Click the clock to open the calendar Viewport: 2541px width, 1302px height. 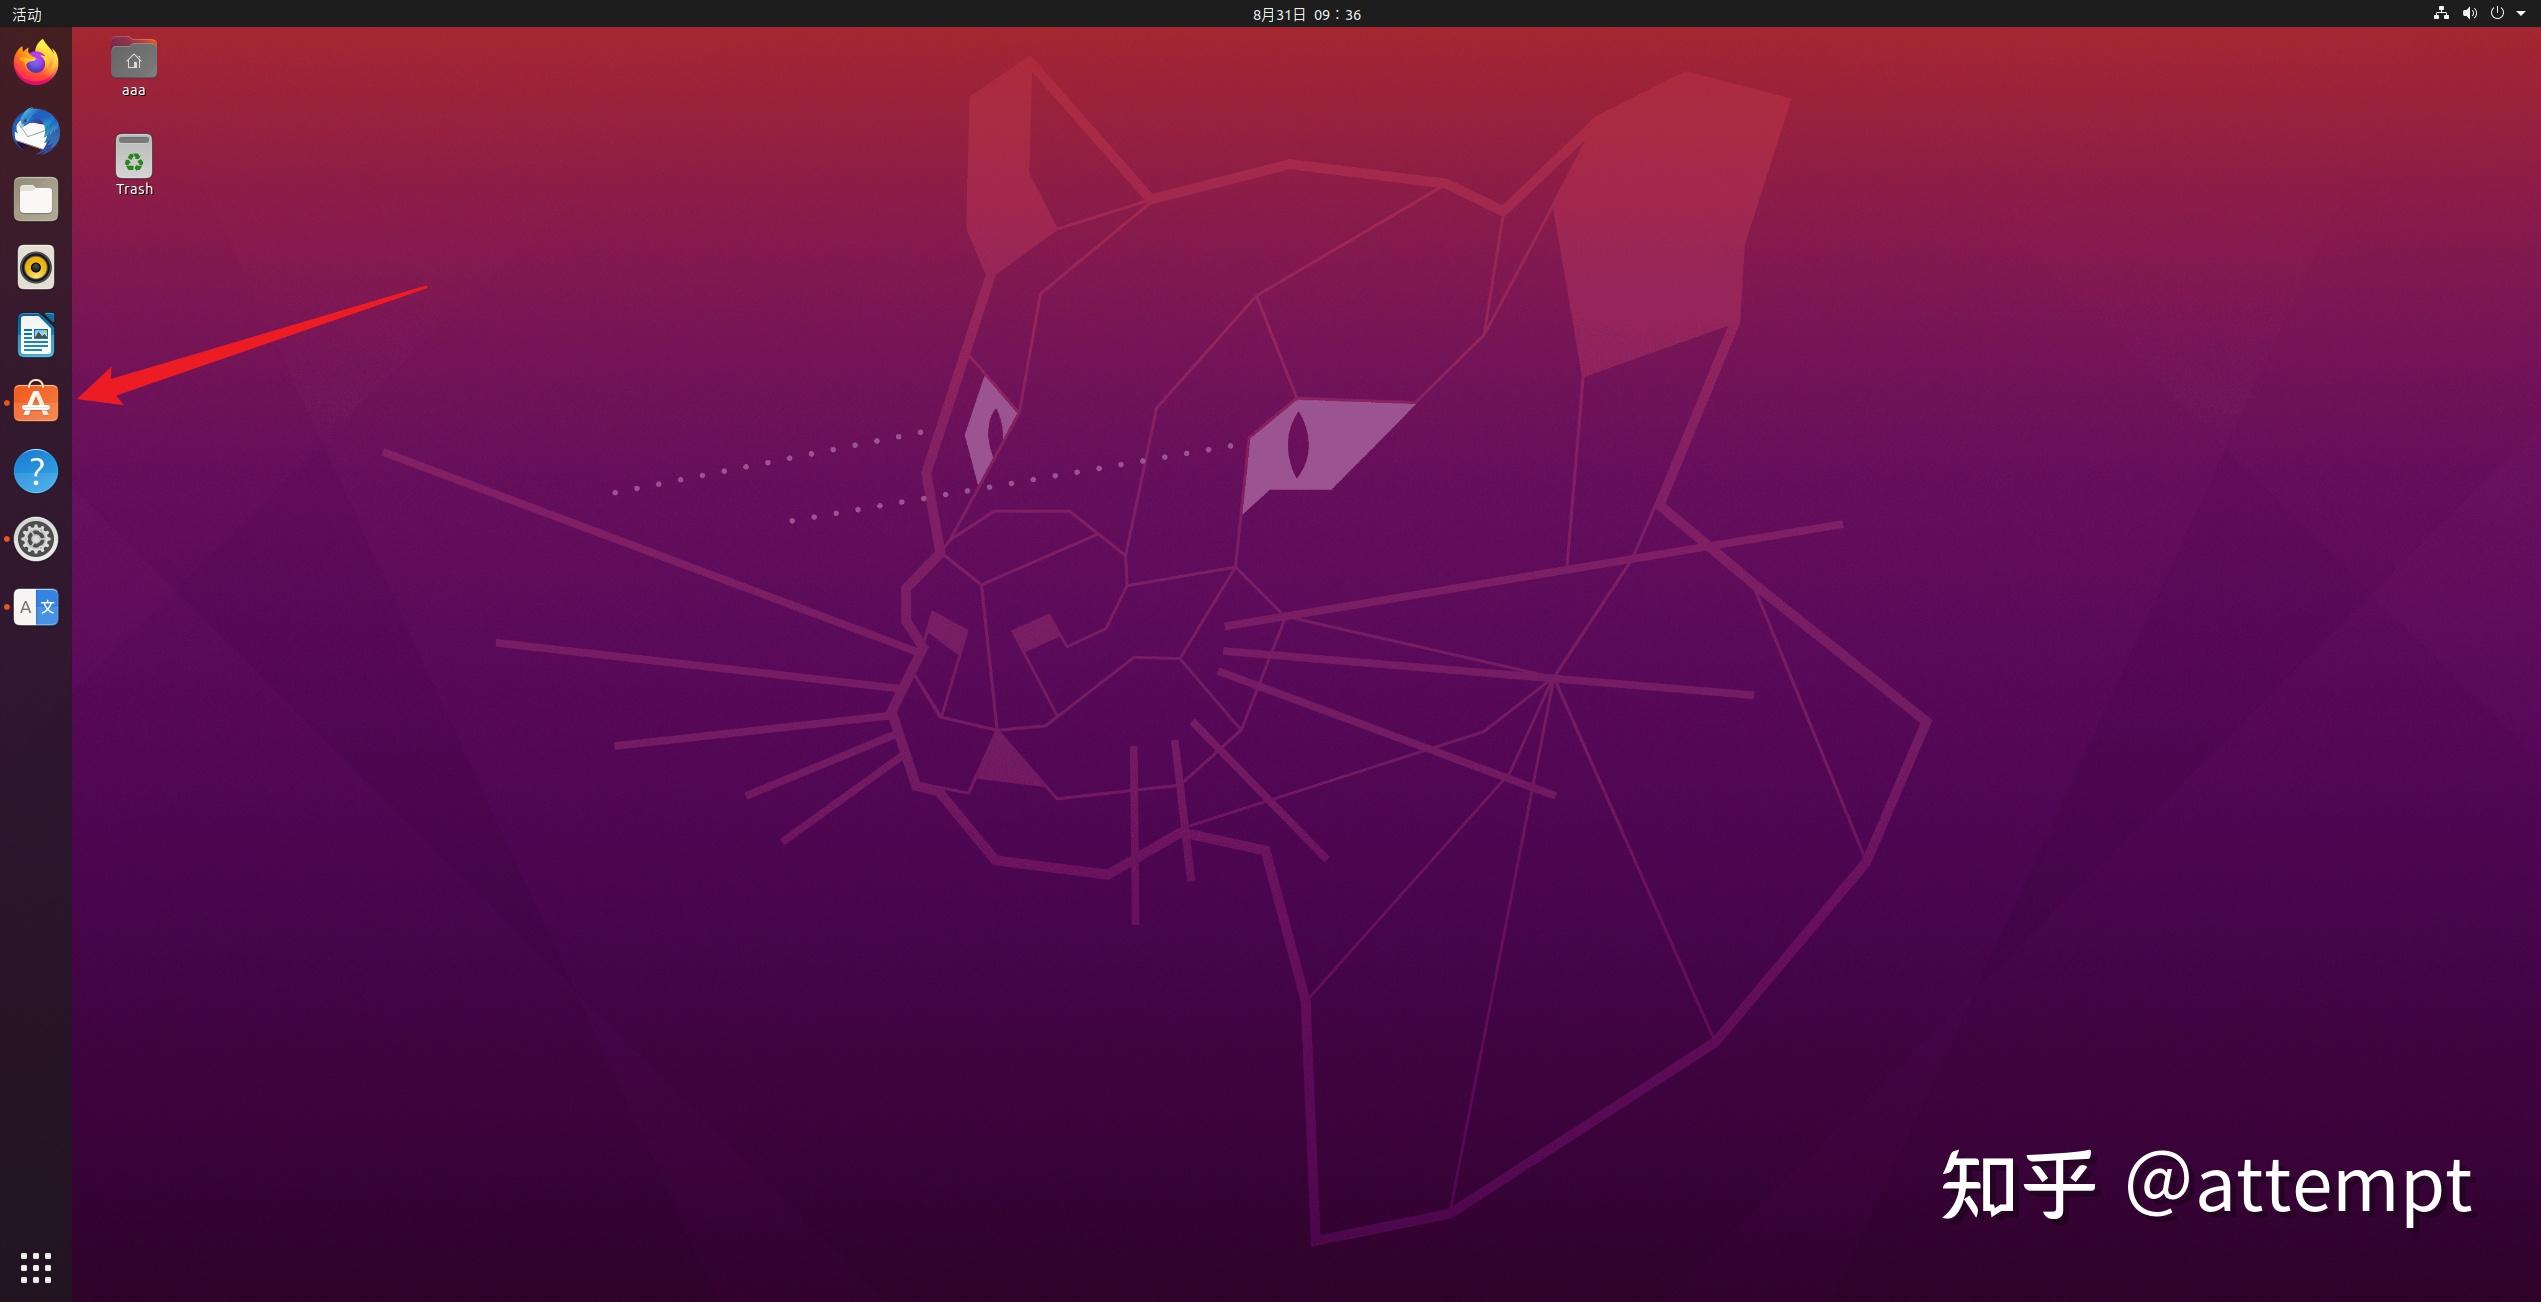(x=1305, y=14)
